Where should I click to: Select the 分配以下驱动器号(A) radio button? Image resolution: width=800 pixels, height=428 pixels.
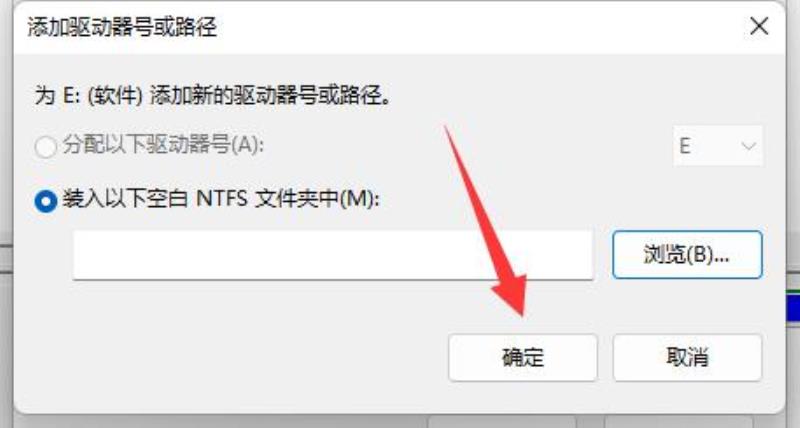[45, 146]
